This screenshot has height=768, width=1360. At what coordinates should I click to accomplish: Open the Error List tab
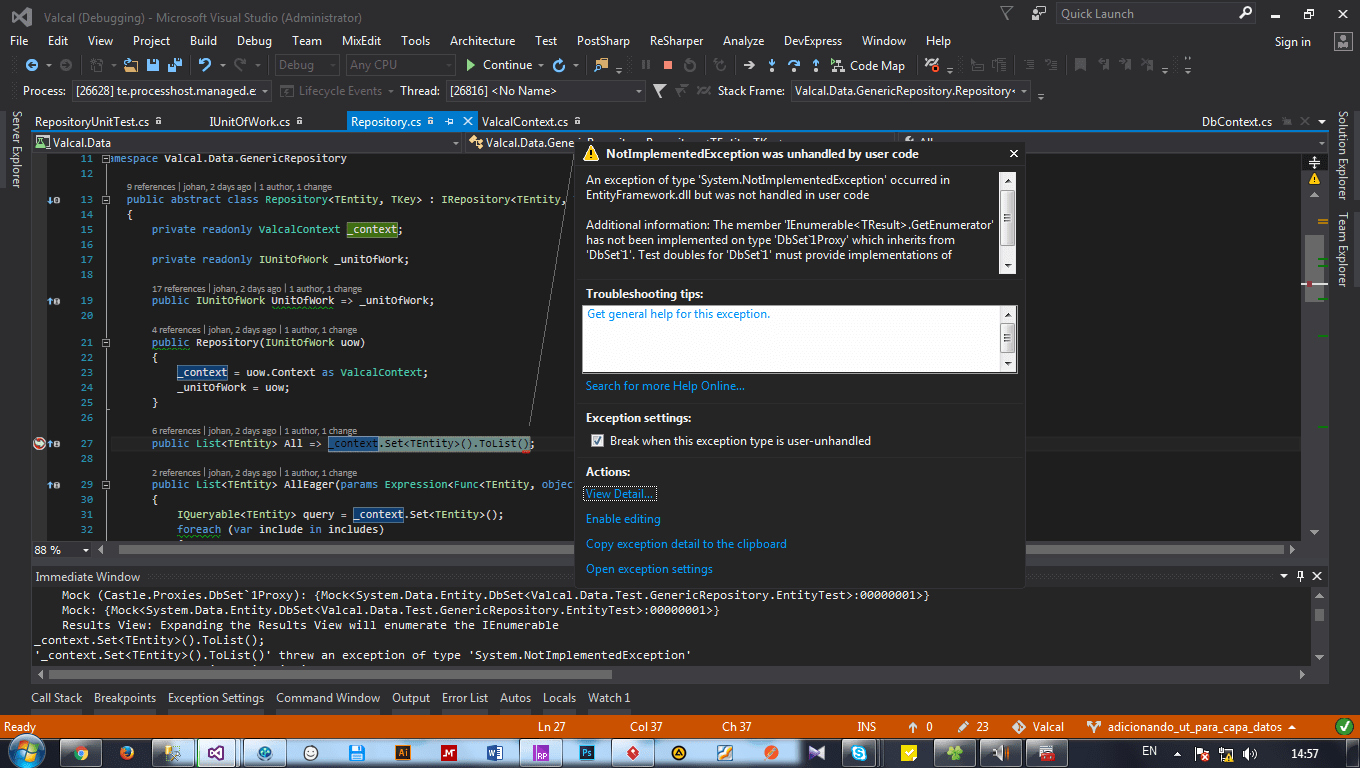[465, 698]
